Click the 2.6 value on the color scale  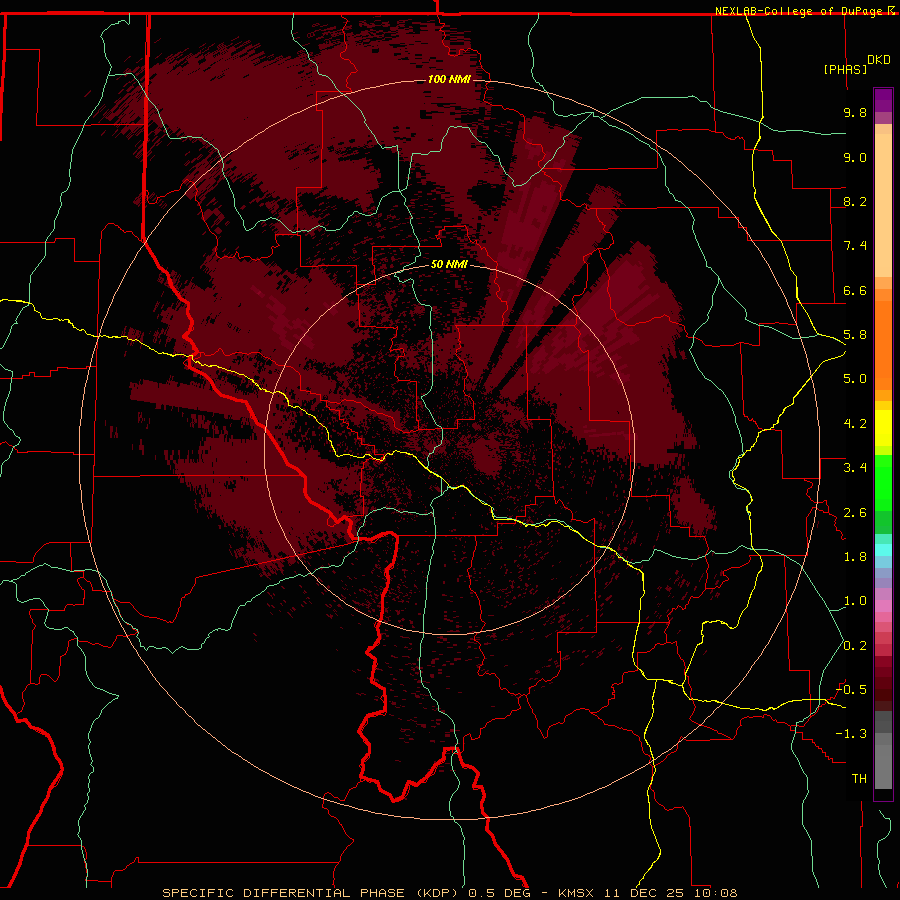pyautogui.click(x=855, y=513)
